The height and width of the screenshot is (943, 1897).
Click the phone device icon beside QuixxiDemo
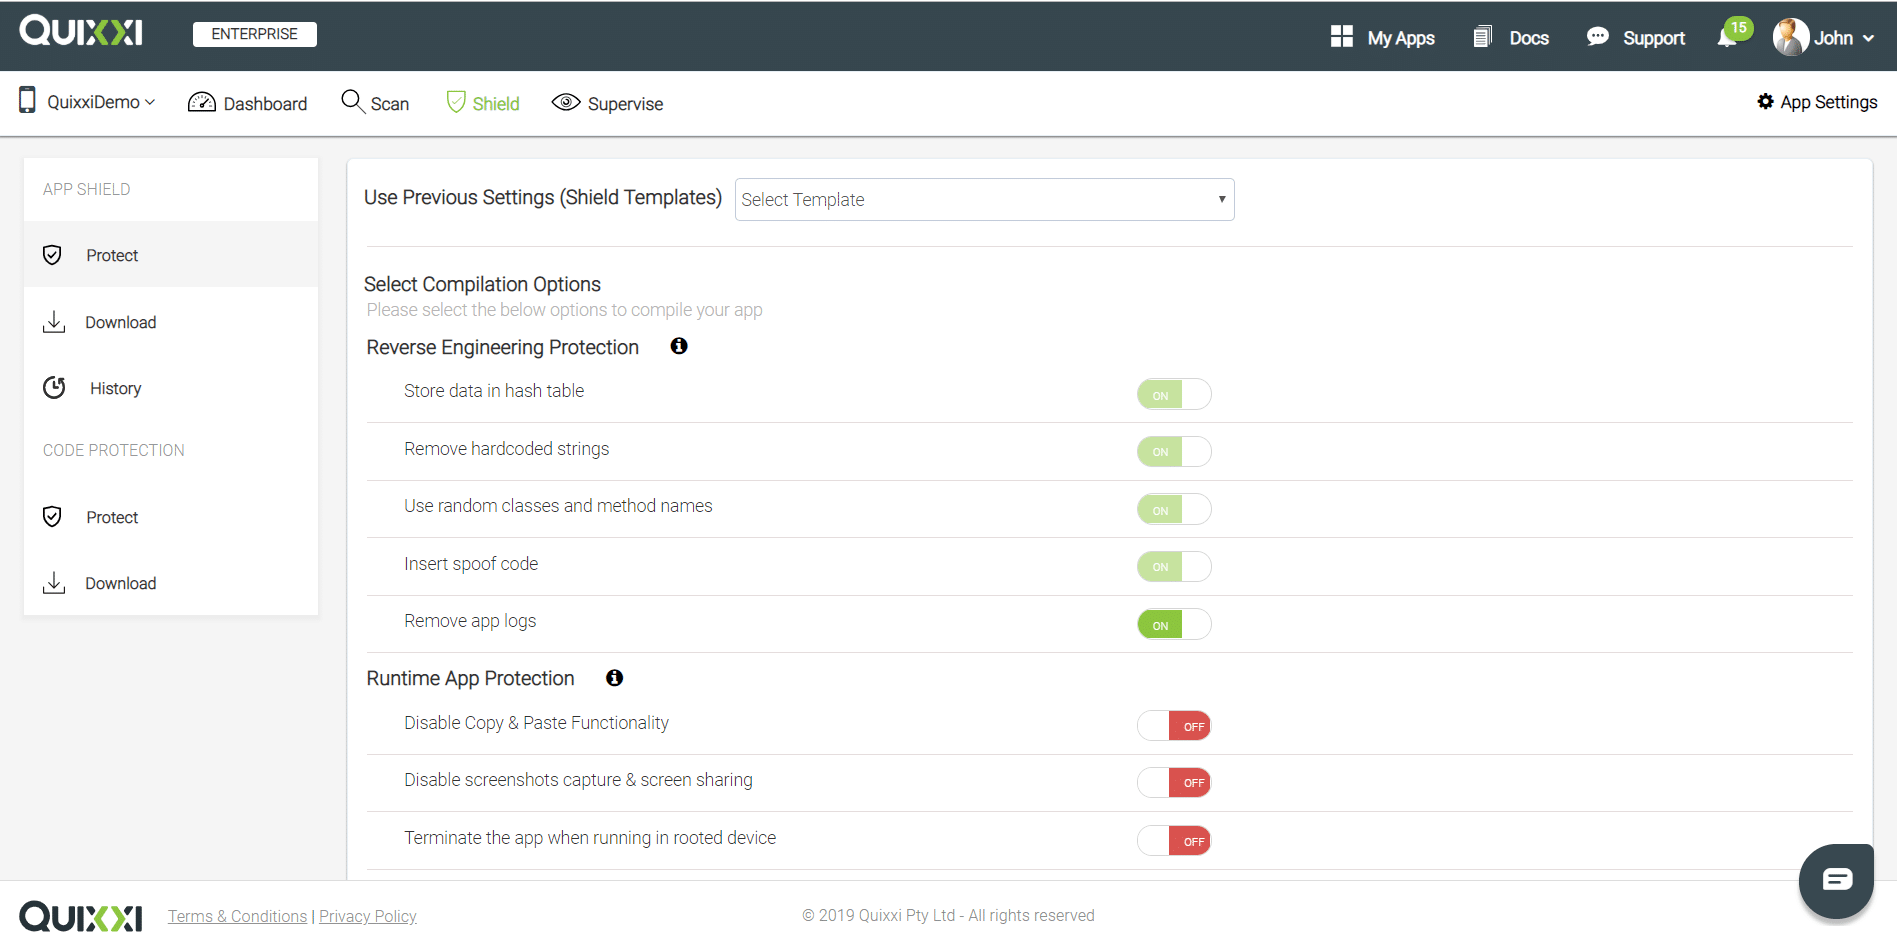(28, 100)
